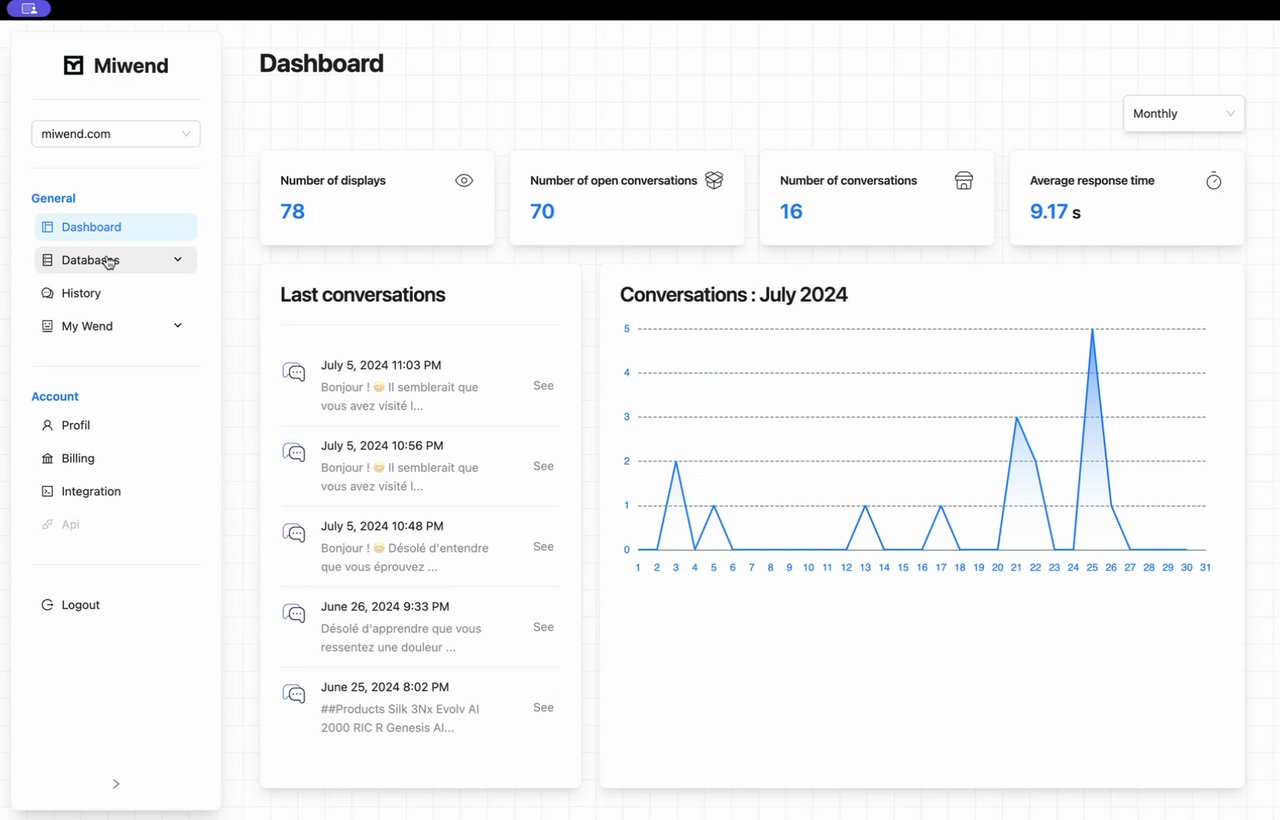Image resolution: width=1280 pixels, height=820 pixels.
Task: Click the 'Conversations : July 2024' chart title
Action: click(734, 295)
